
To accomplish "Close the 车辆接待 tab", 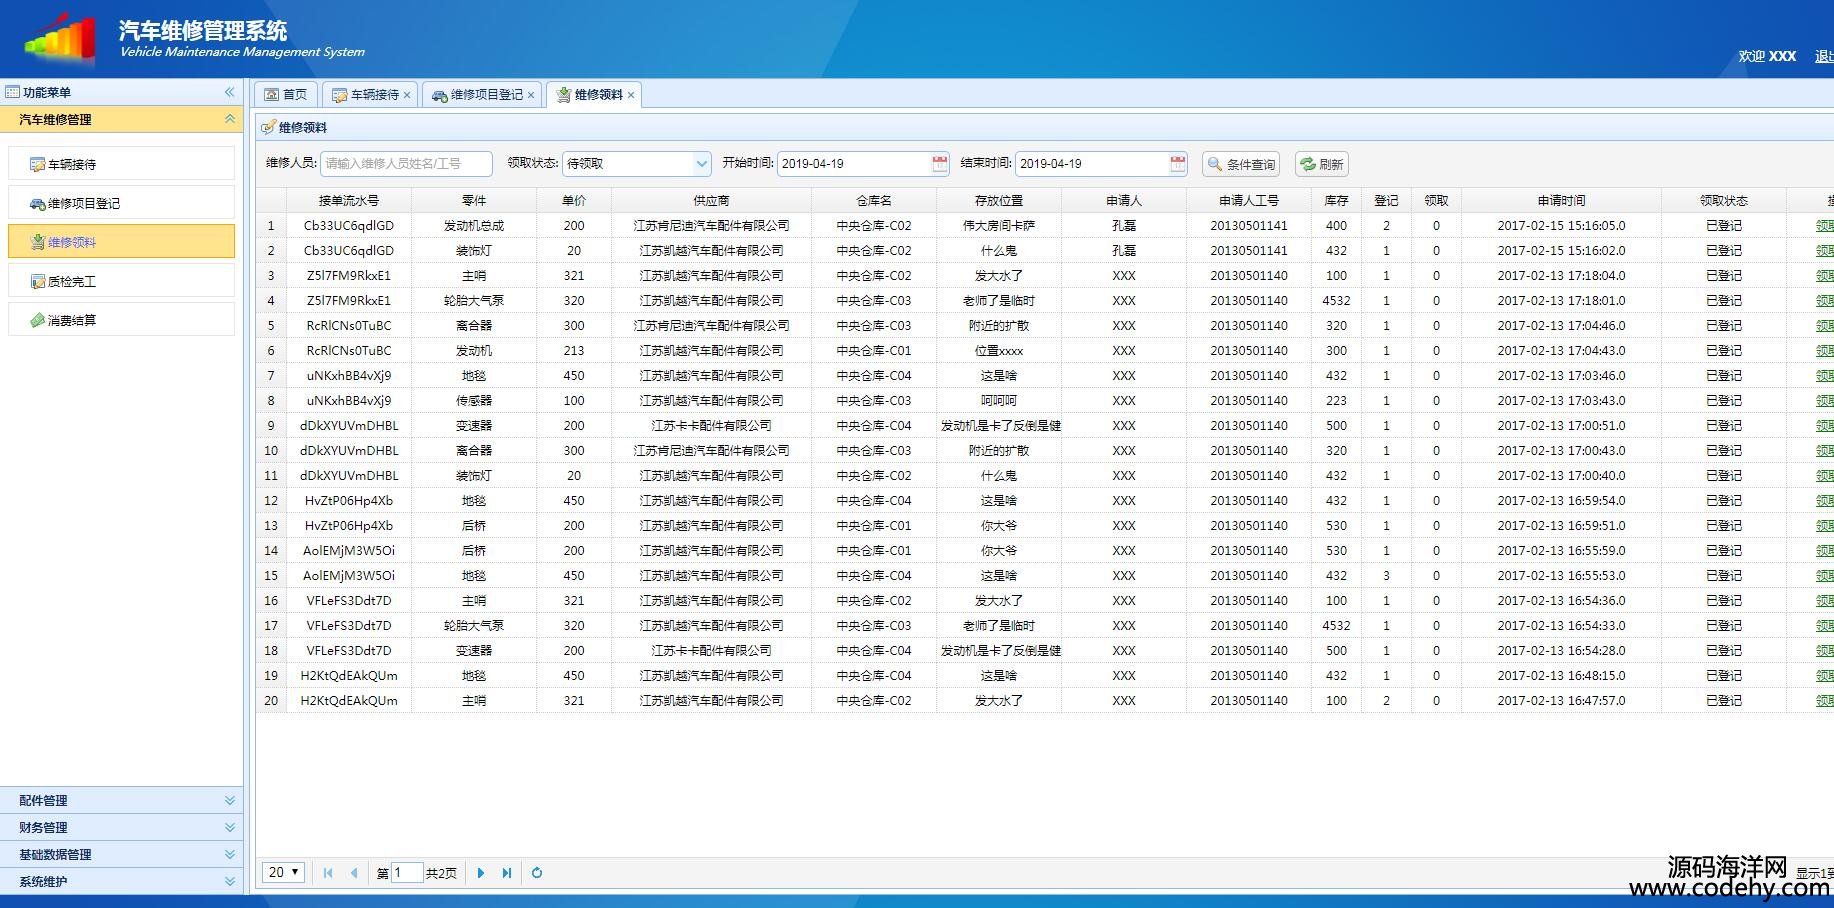I will (407, 95).
